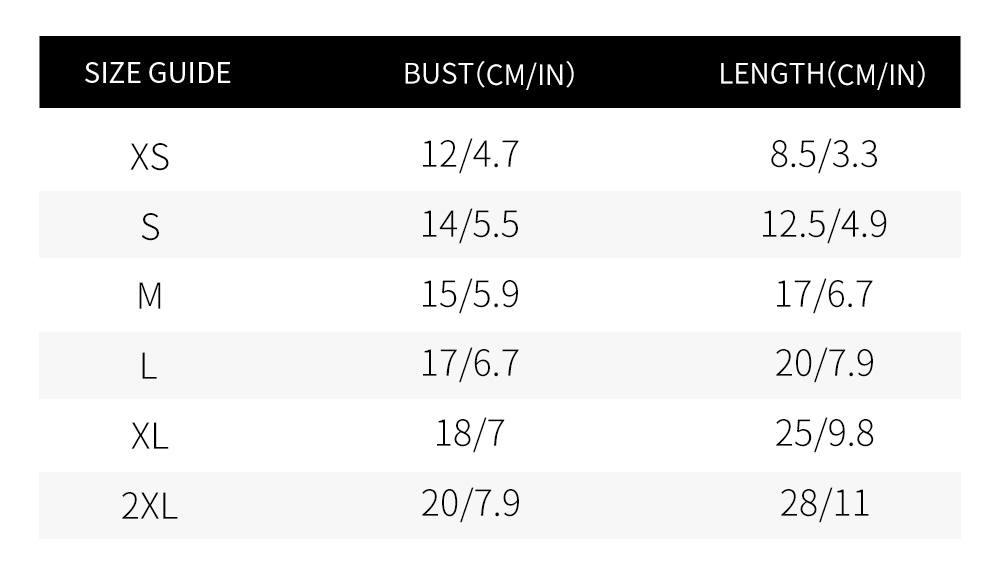Viewport: 1000px width, 580px height.
Task: Click the 20/7.9 length value for L
Action: [x=825, y=364]
